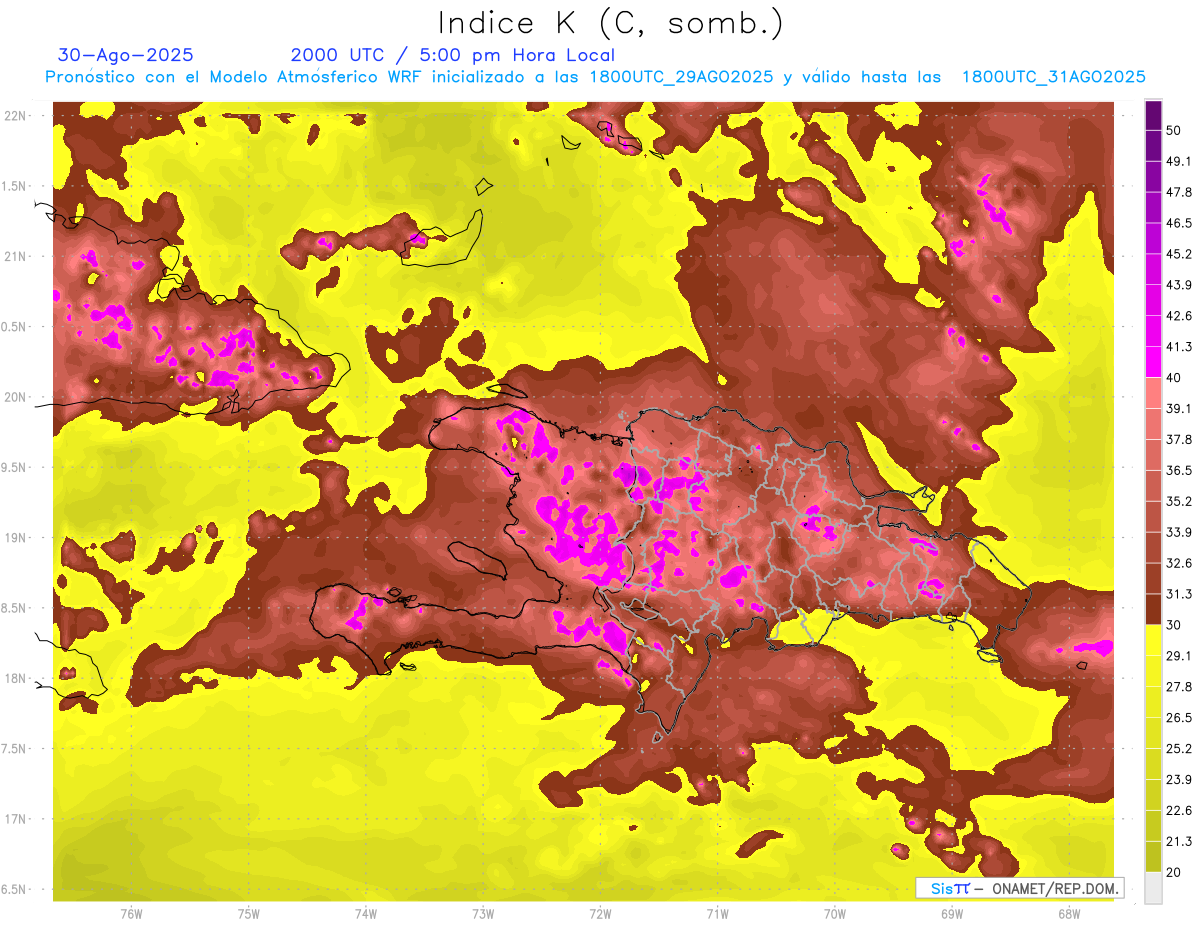The height and width of the screenshot is (927, 1200).
Task: Click the 72W longitude axis label
Action: pos(600,913)
